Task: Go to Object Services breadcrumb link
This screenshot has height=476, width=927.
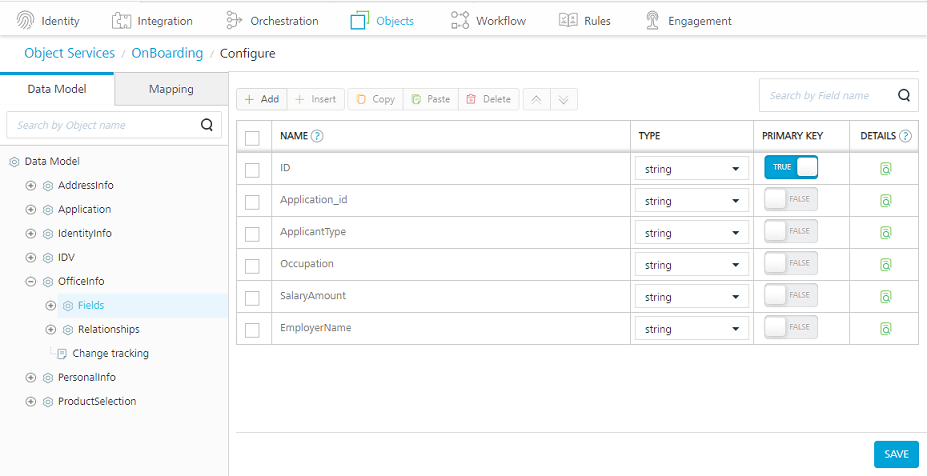Action: pos(69,53)
